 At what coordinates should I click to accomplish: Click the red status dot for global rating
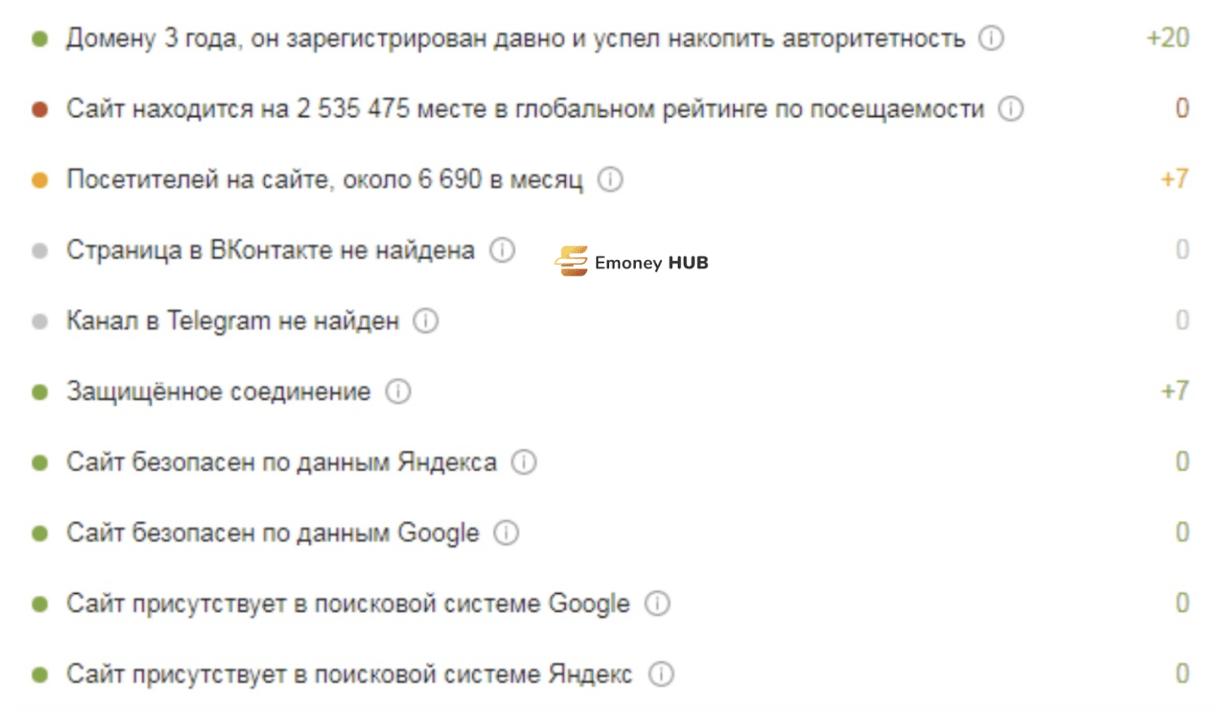40,110
